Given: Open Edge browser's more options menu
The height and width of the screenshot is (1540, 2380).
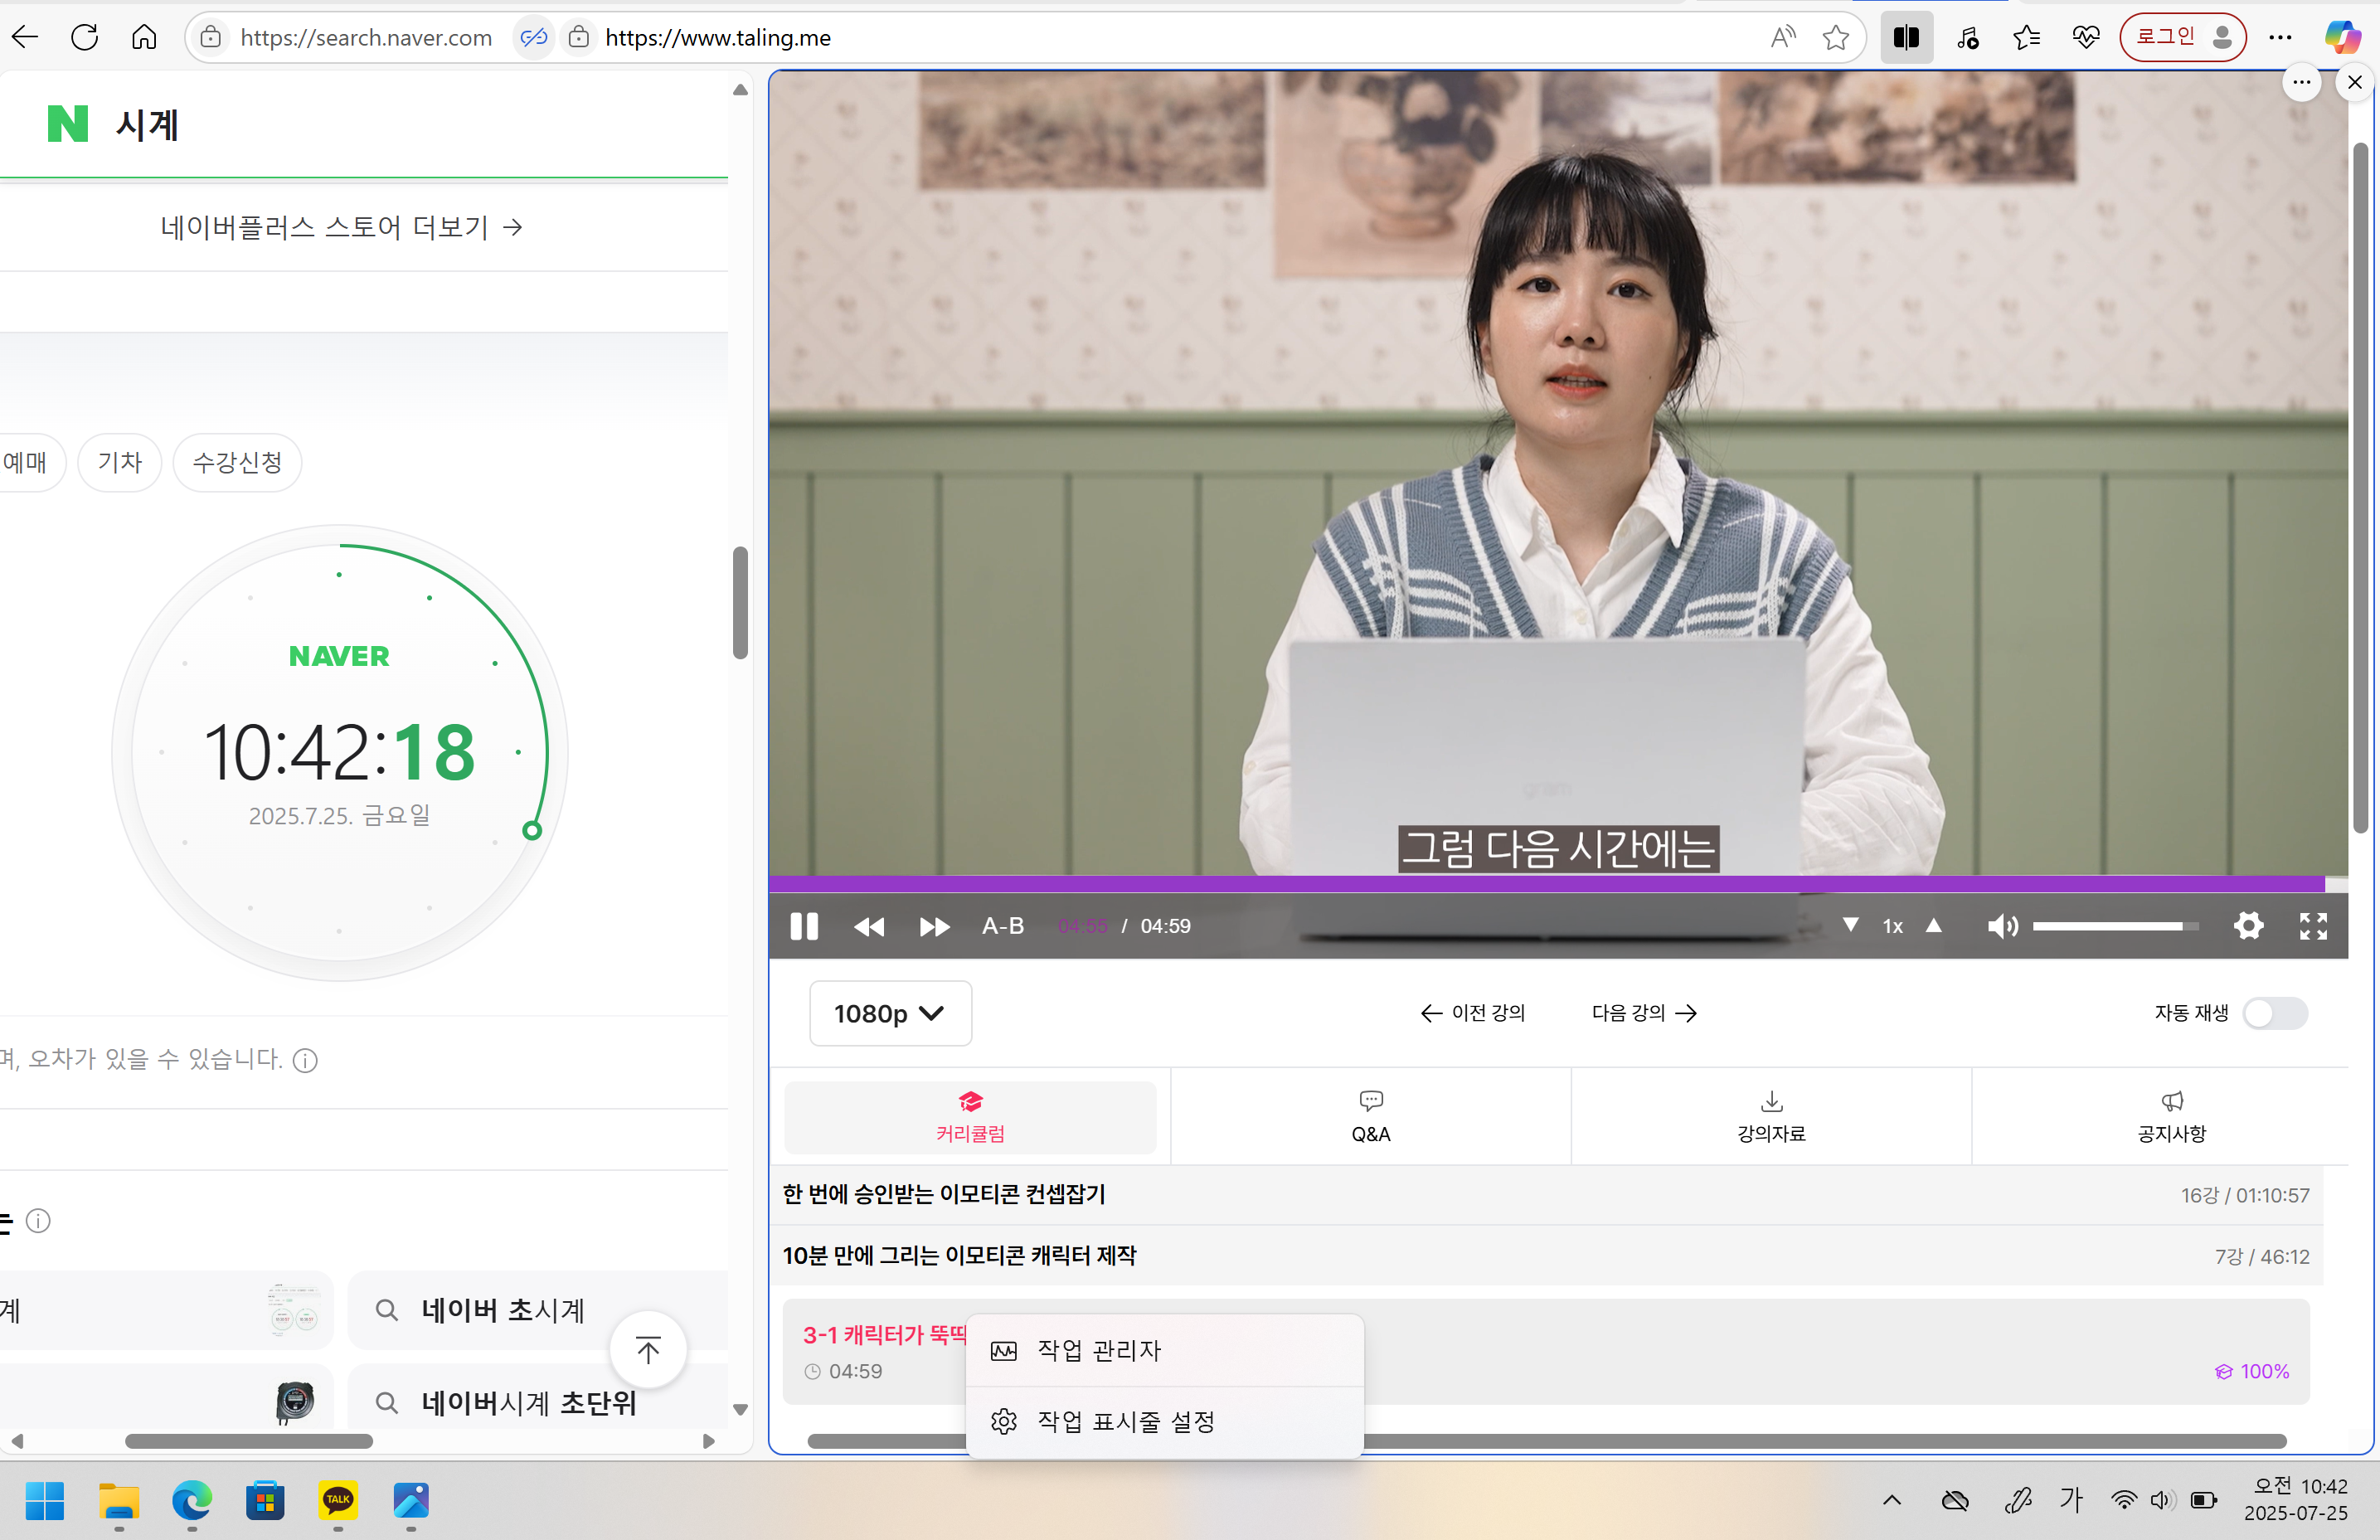Looking at the screenshot, I should (x=2280, y=37).
